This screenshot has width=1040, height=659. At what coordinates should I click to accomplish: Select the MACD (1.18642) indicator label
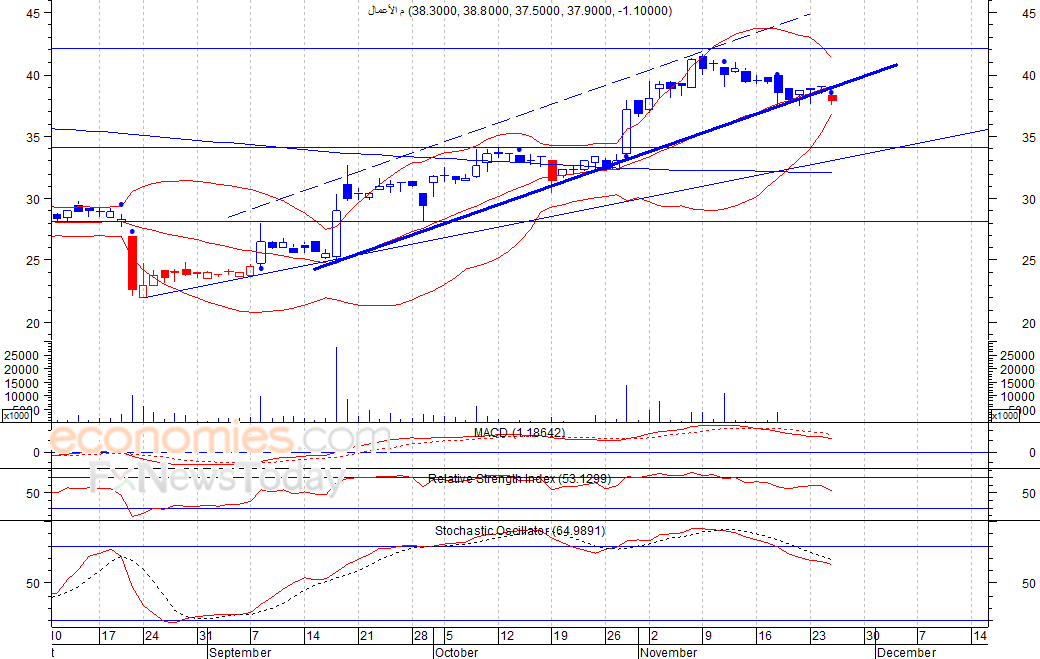point(519,433)
